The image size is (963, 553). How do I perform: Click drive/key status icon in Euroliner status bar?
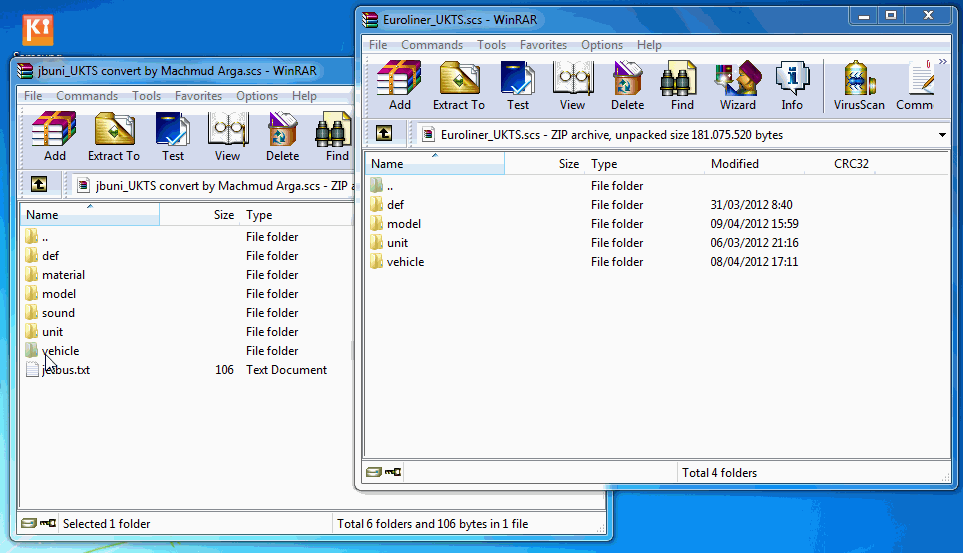point(384,472)
